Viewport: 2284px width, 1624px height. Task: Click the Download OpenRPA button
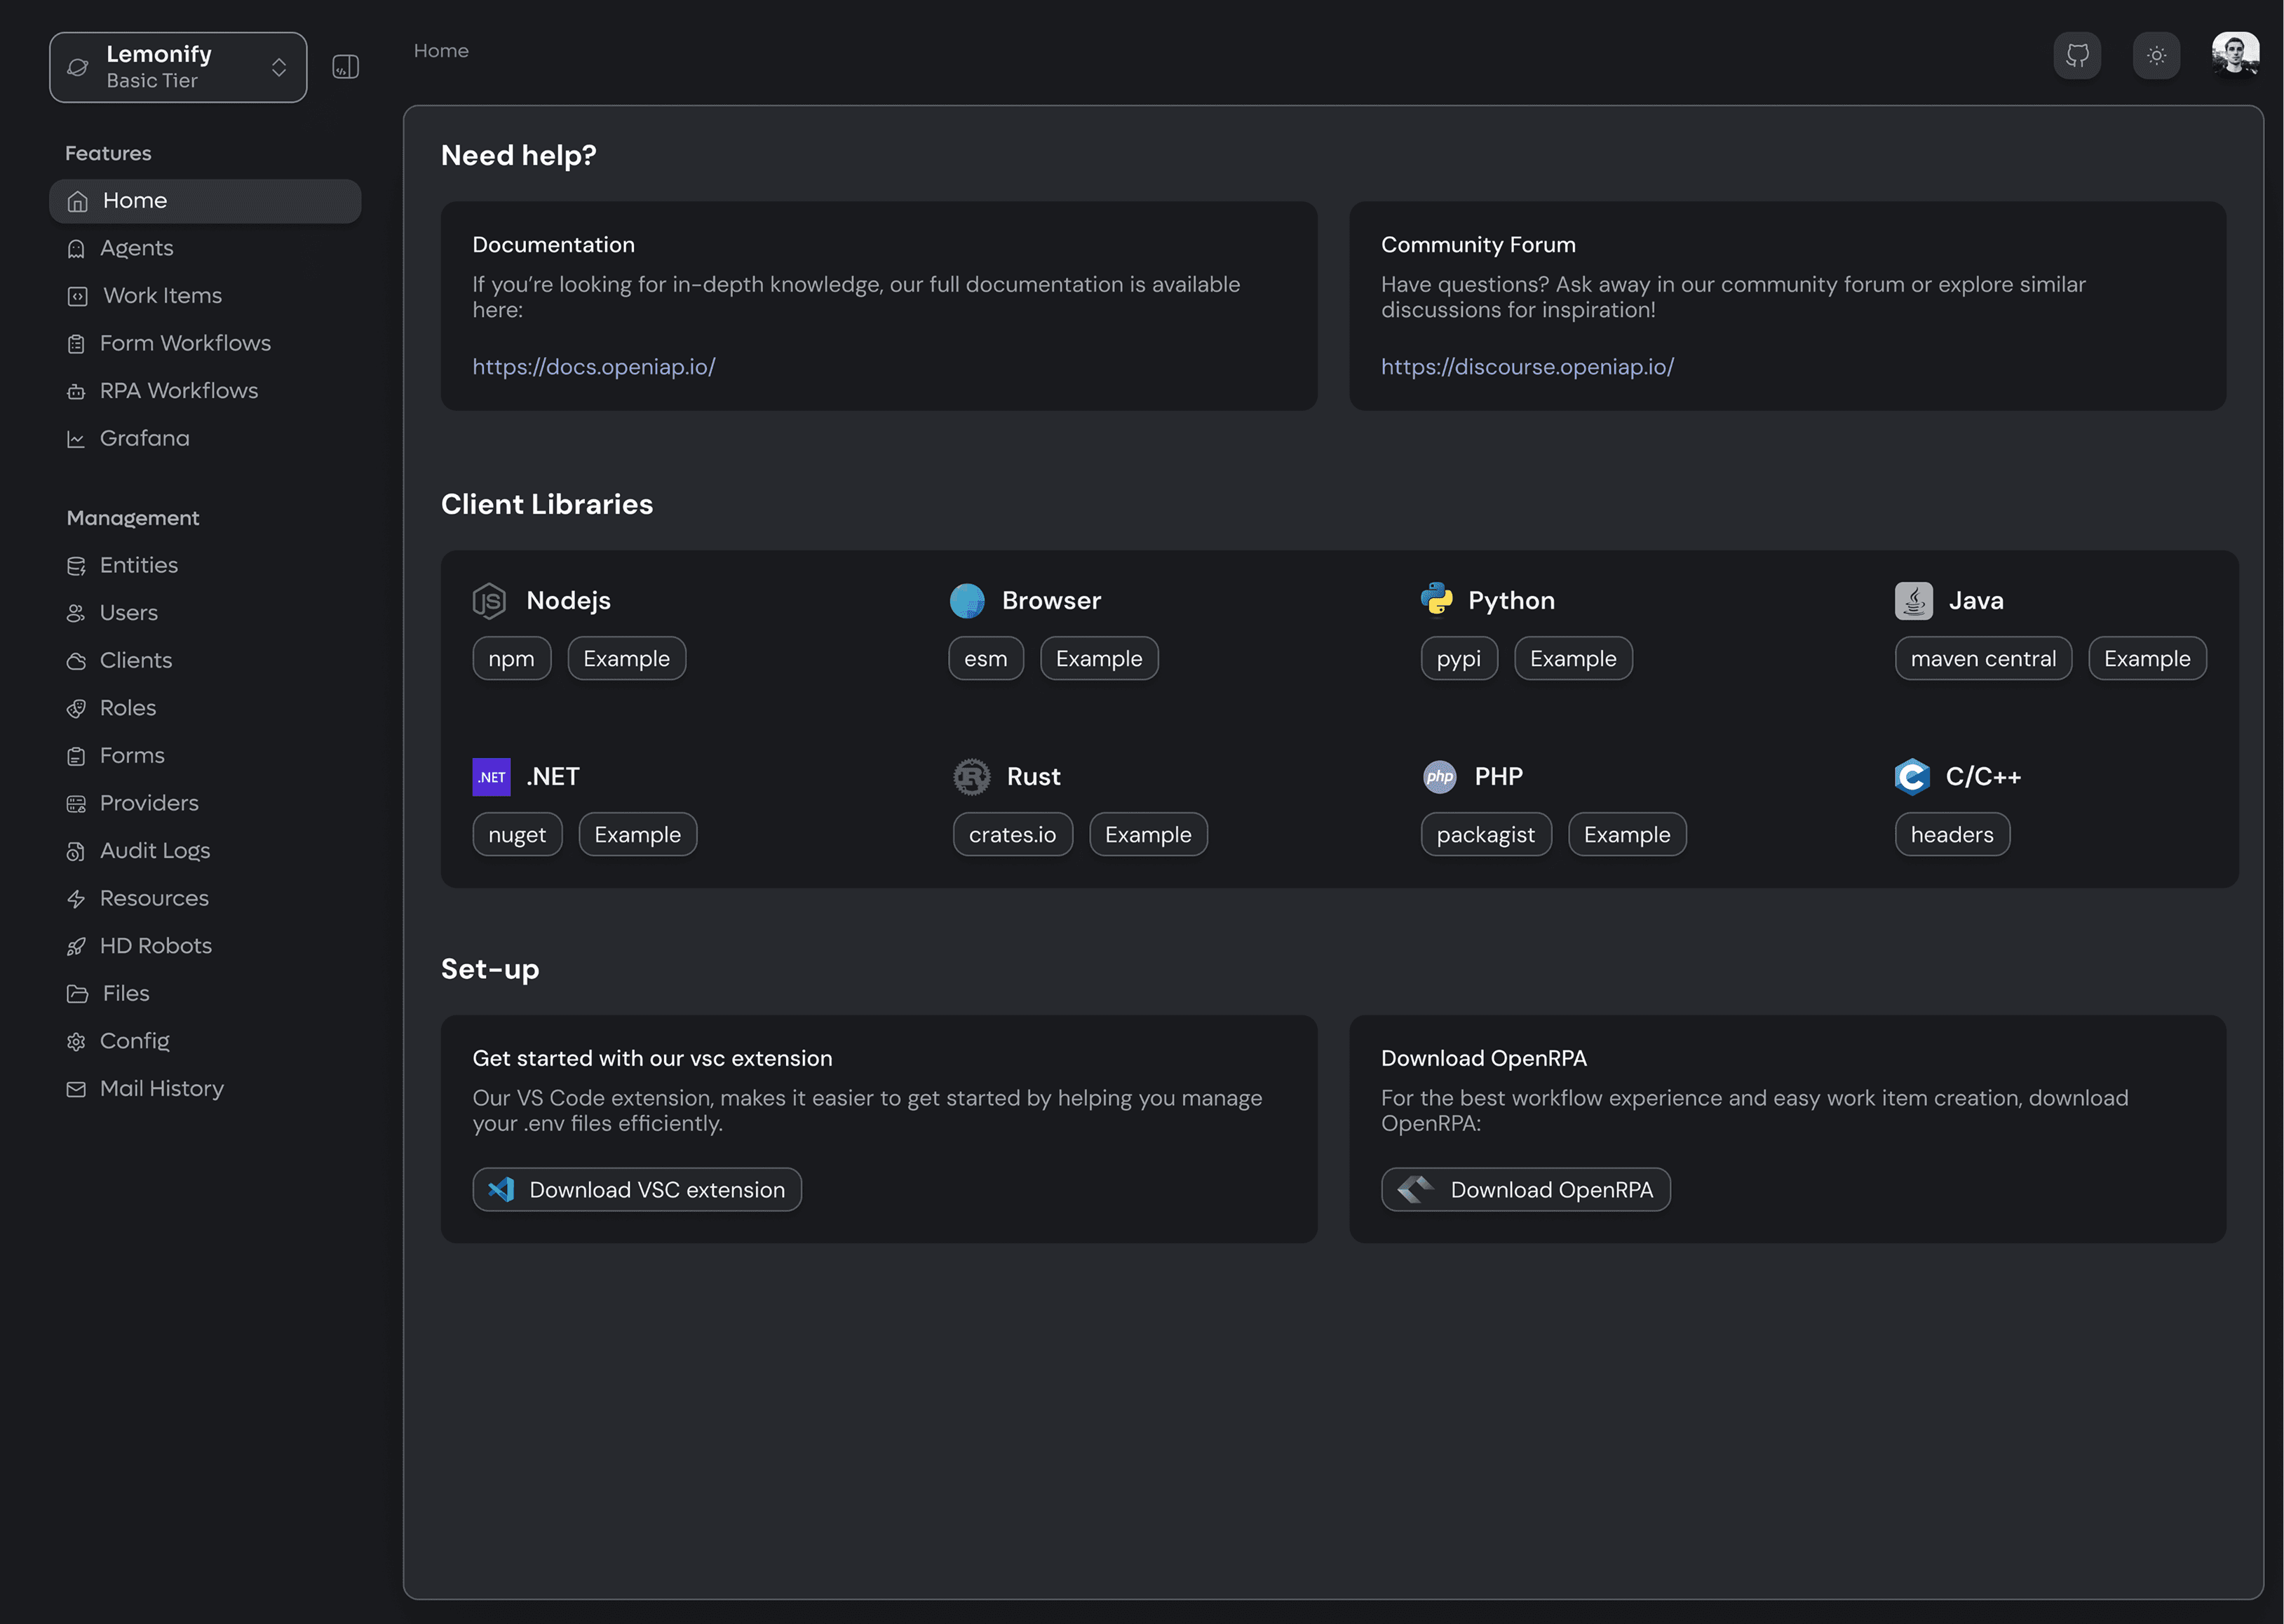(x=1525, y=1190)
